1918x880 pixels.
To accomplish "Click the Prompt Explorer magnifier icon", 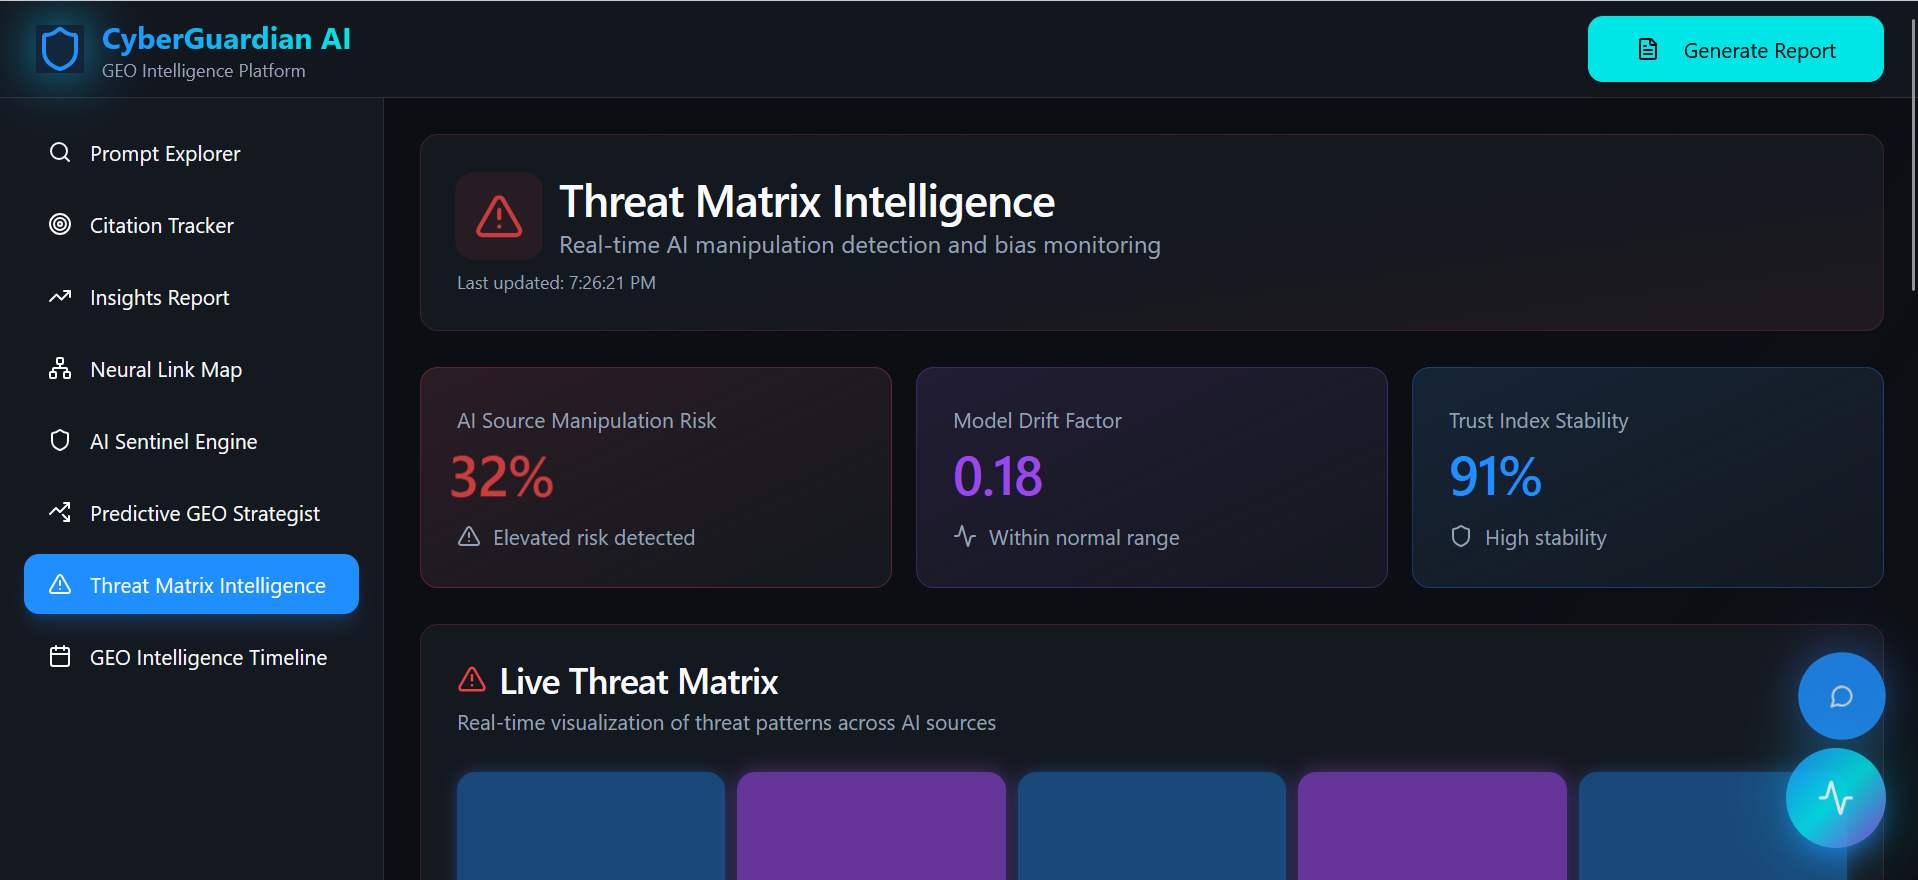I will pyautogui.click(x=60, y=152).
